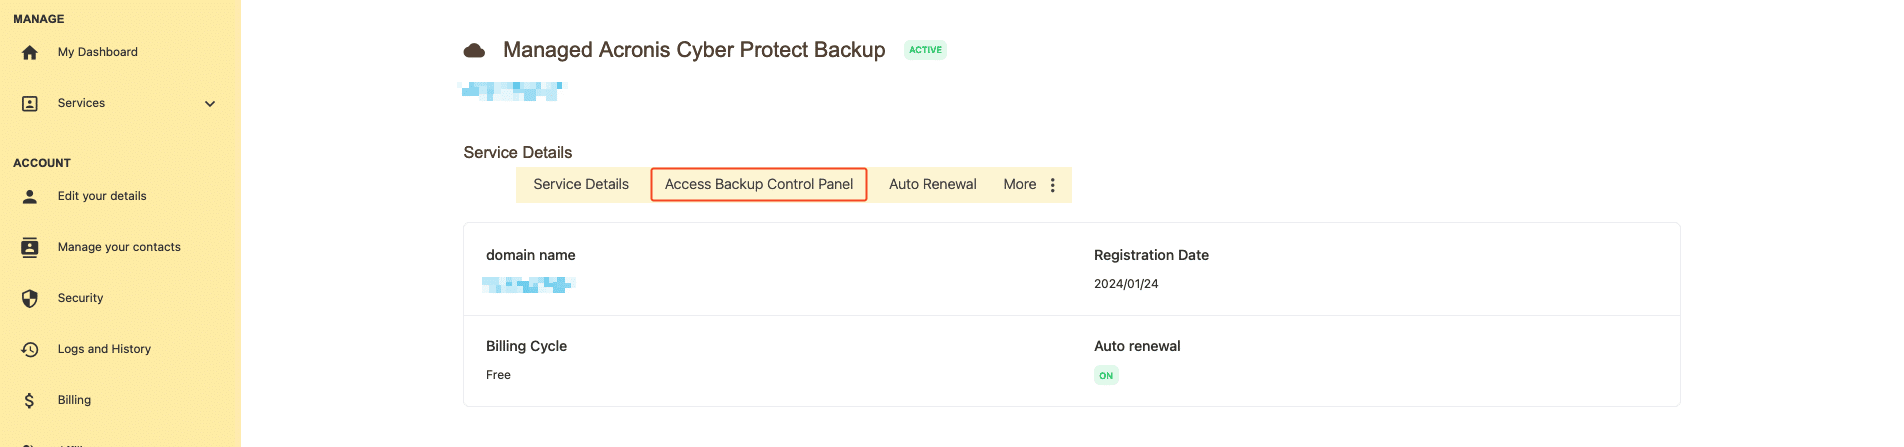Go to Manage your contacts
1904x447 pixels.
pyautogui.click(x=119, y=247)
